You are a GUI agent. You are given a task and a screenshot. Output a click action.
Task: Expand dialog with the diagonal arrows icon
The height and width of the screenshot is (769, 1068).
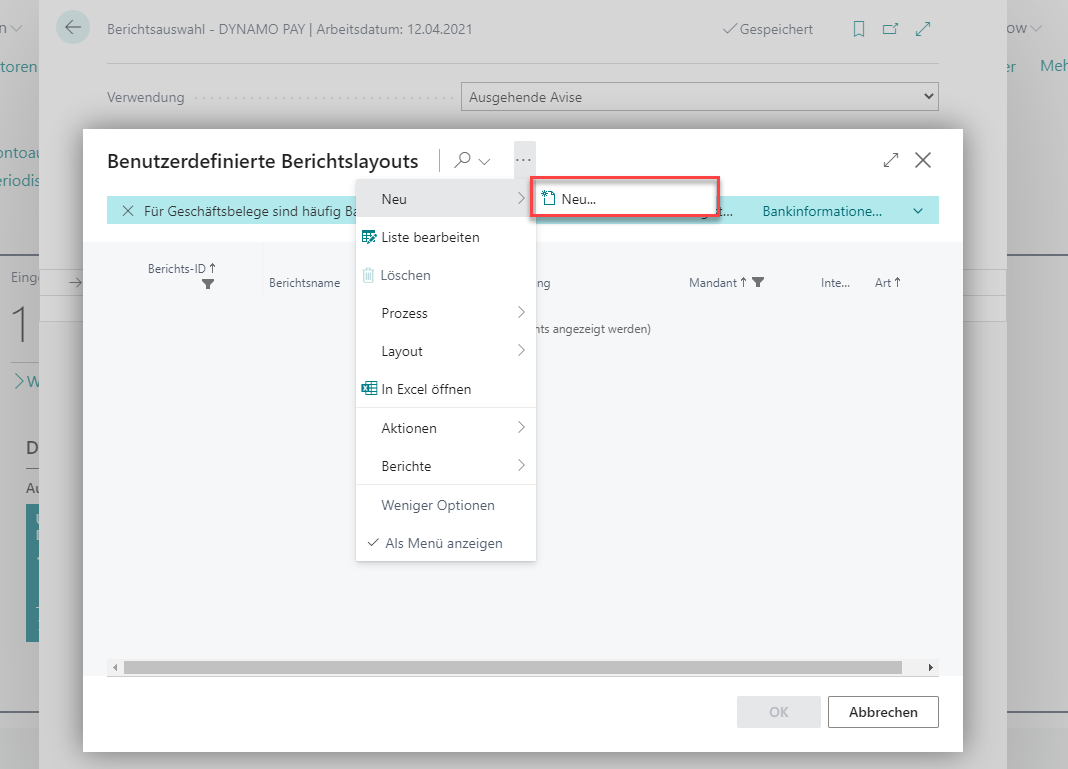pyautogui.click(x=890, y=160)
